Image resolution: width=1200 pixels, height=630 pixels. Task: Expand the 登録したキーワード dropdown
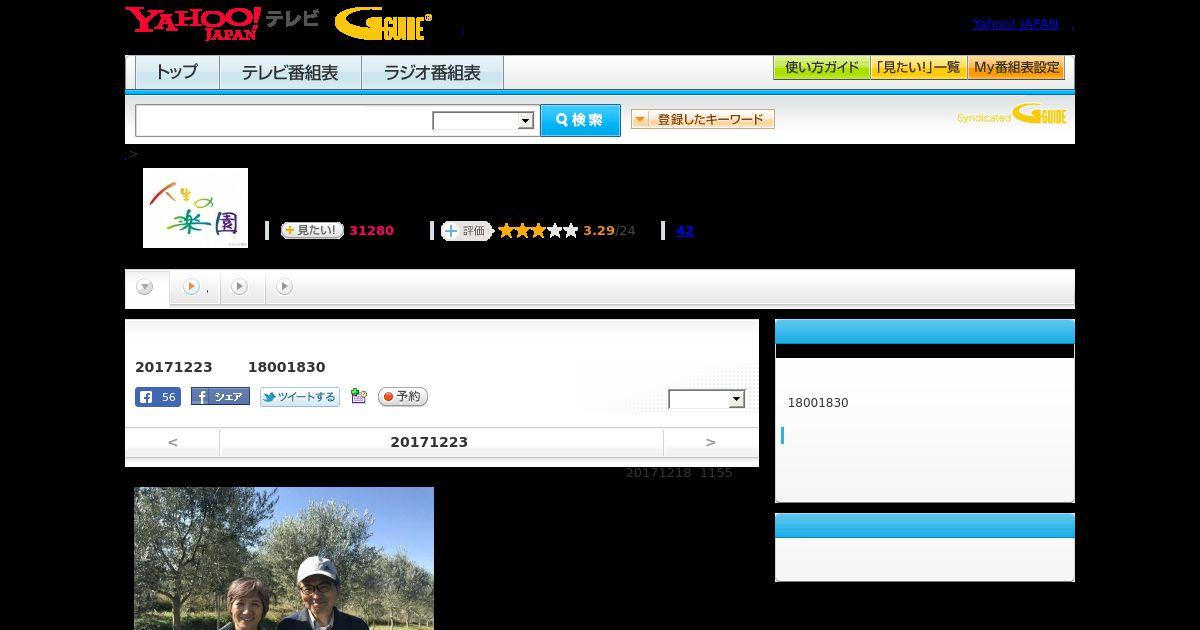tap(703, 119)
